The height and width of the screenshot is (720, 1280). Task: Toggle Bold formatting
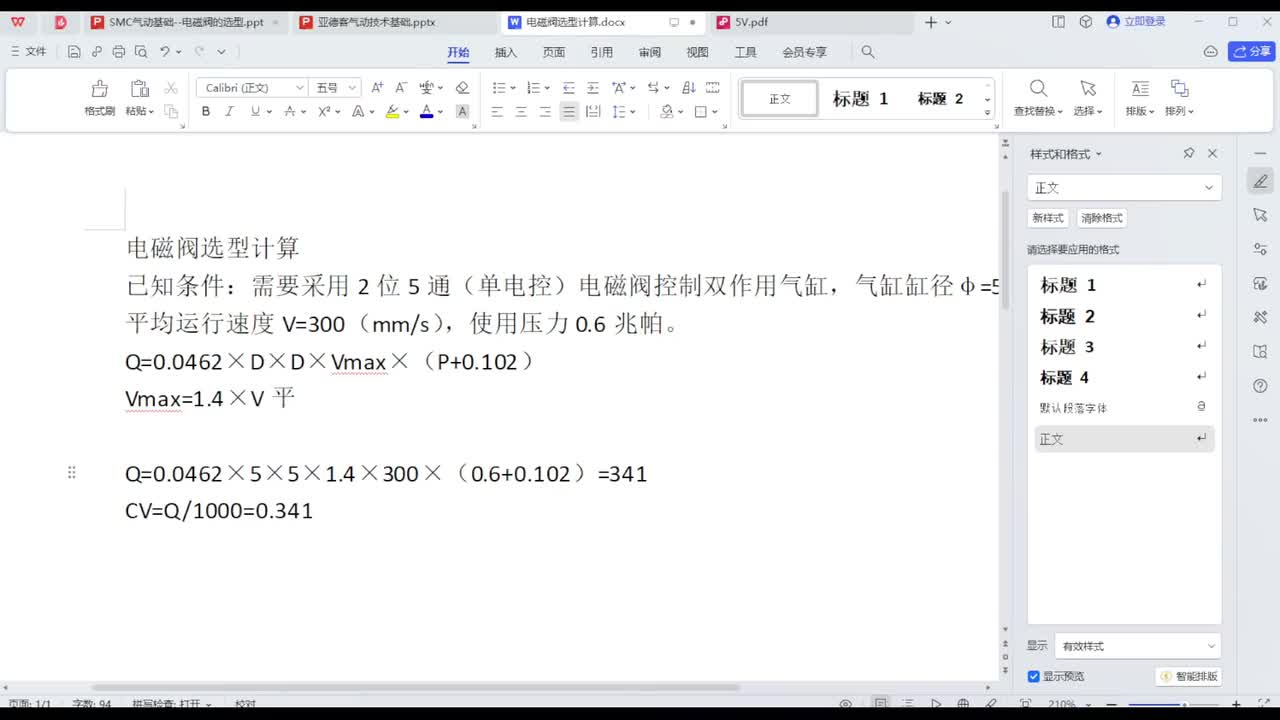click(206, 112)
